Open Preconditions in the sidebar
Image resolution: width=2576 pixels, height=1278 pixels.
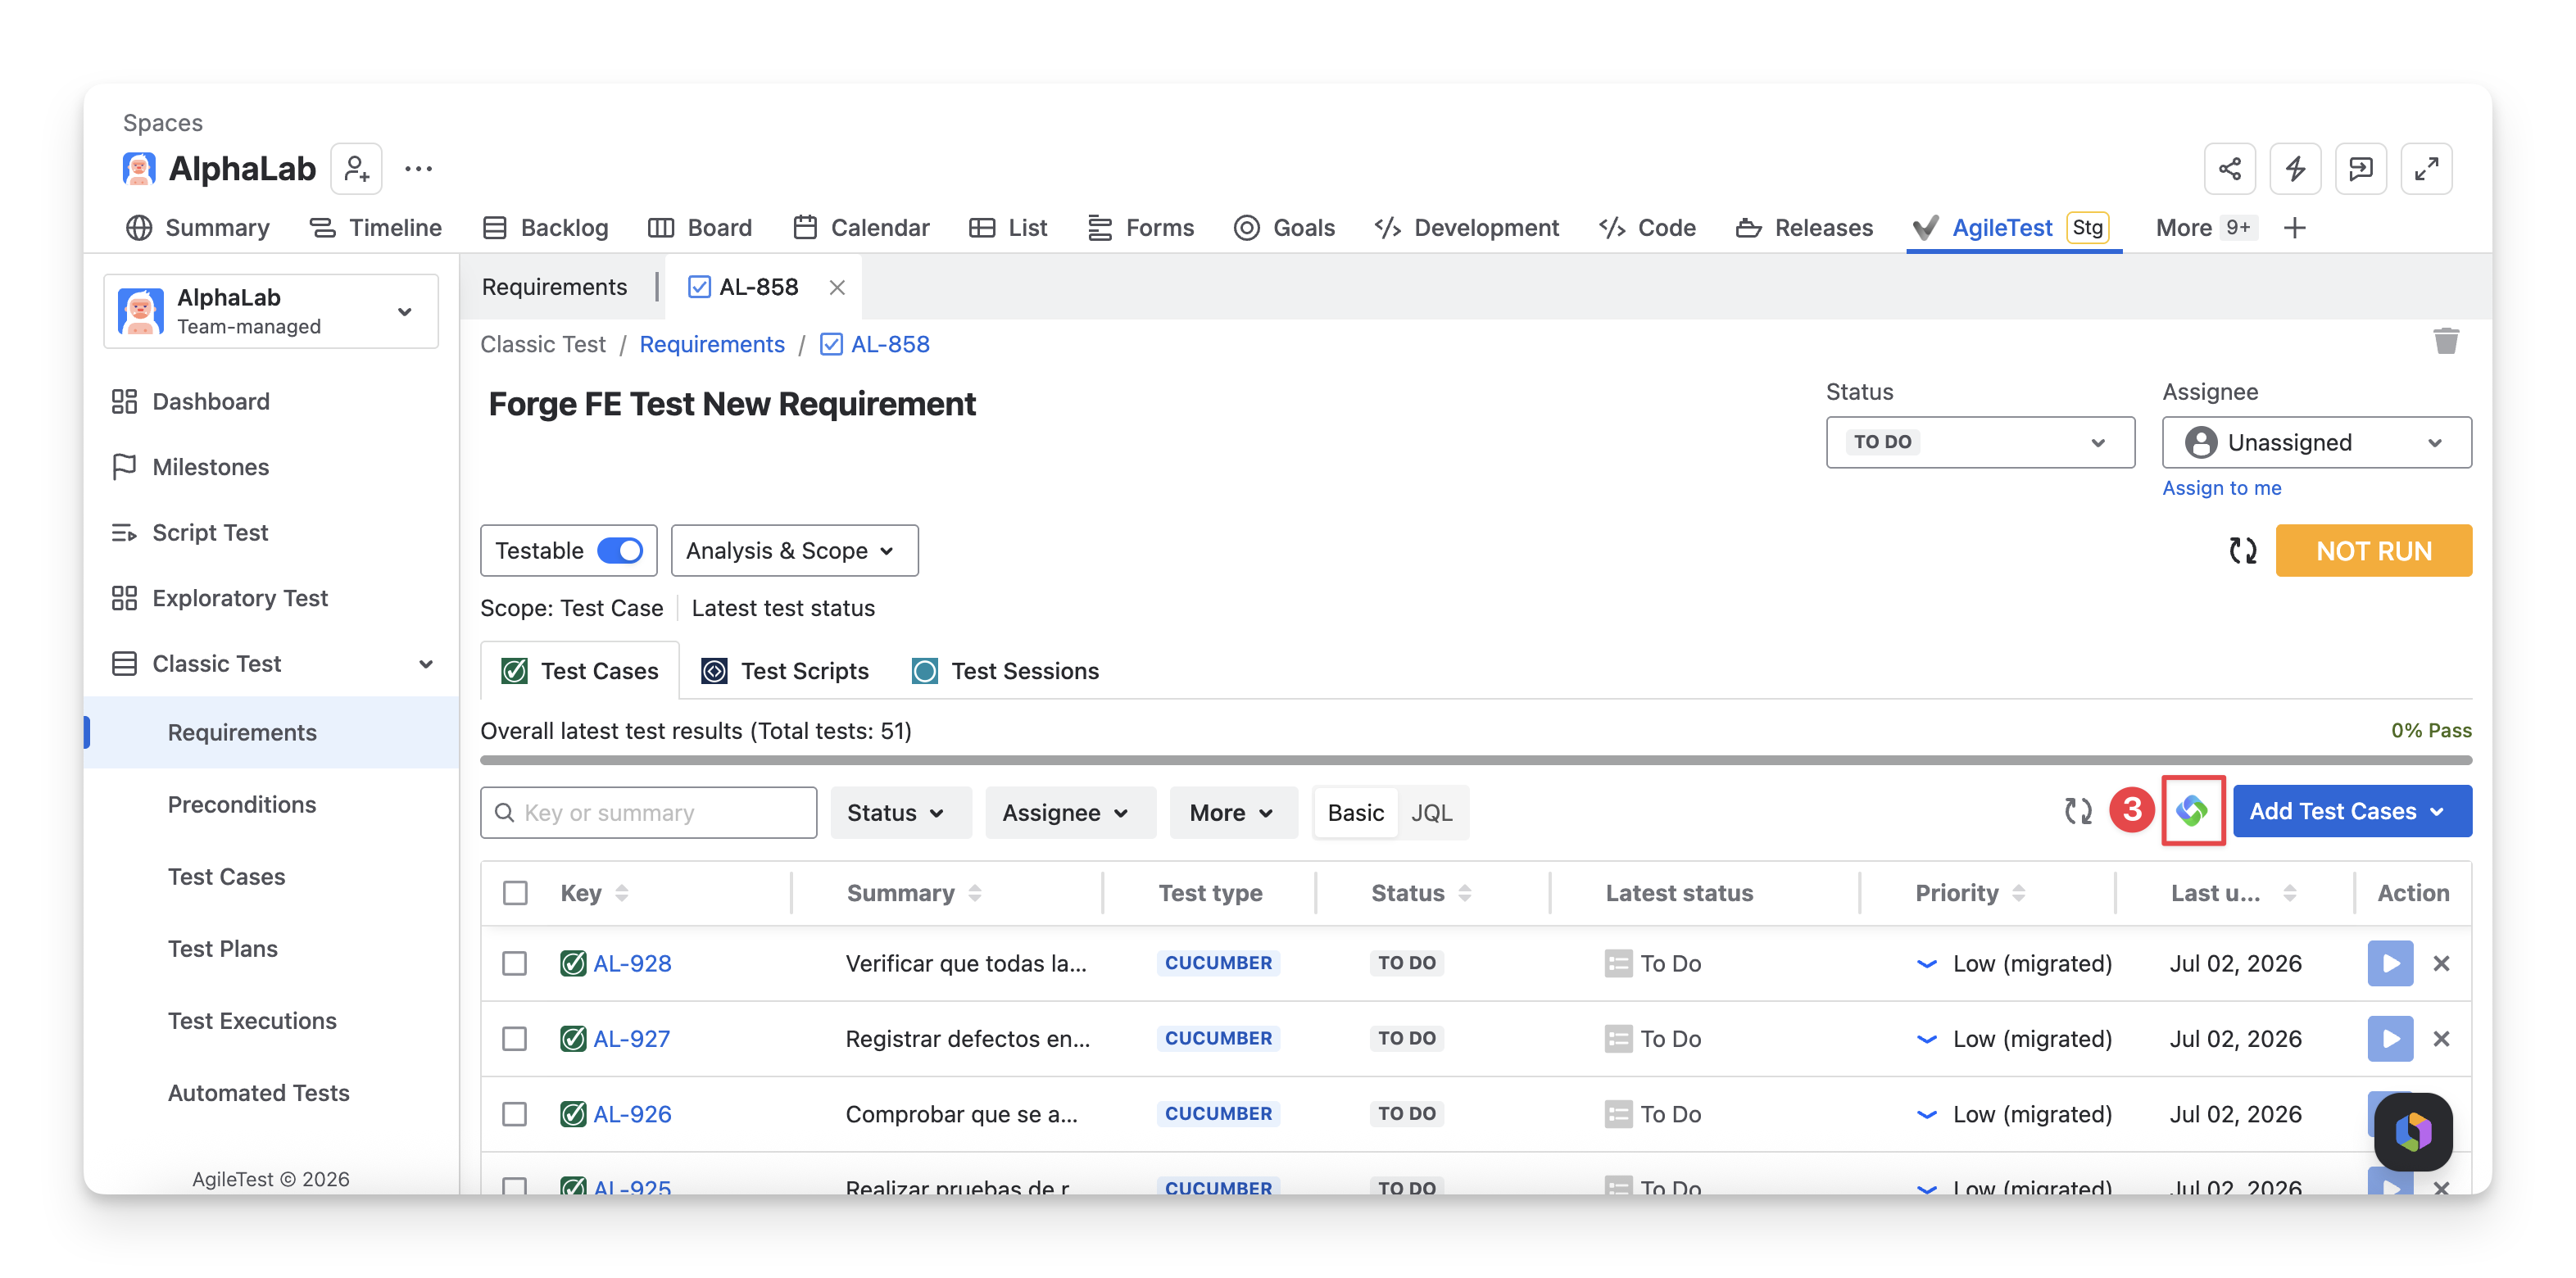coord(242,805)
